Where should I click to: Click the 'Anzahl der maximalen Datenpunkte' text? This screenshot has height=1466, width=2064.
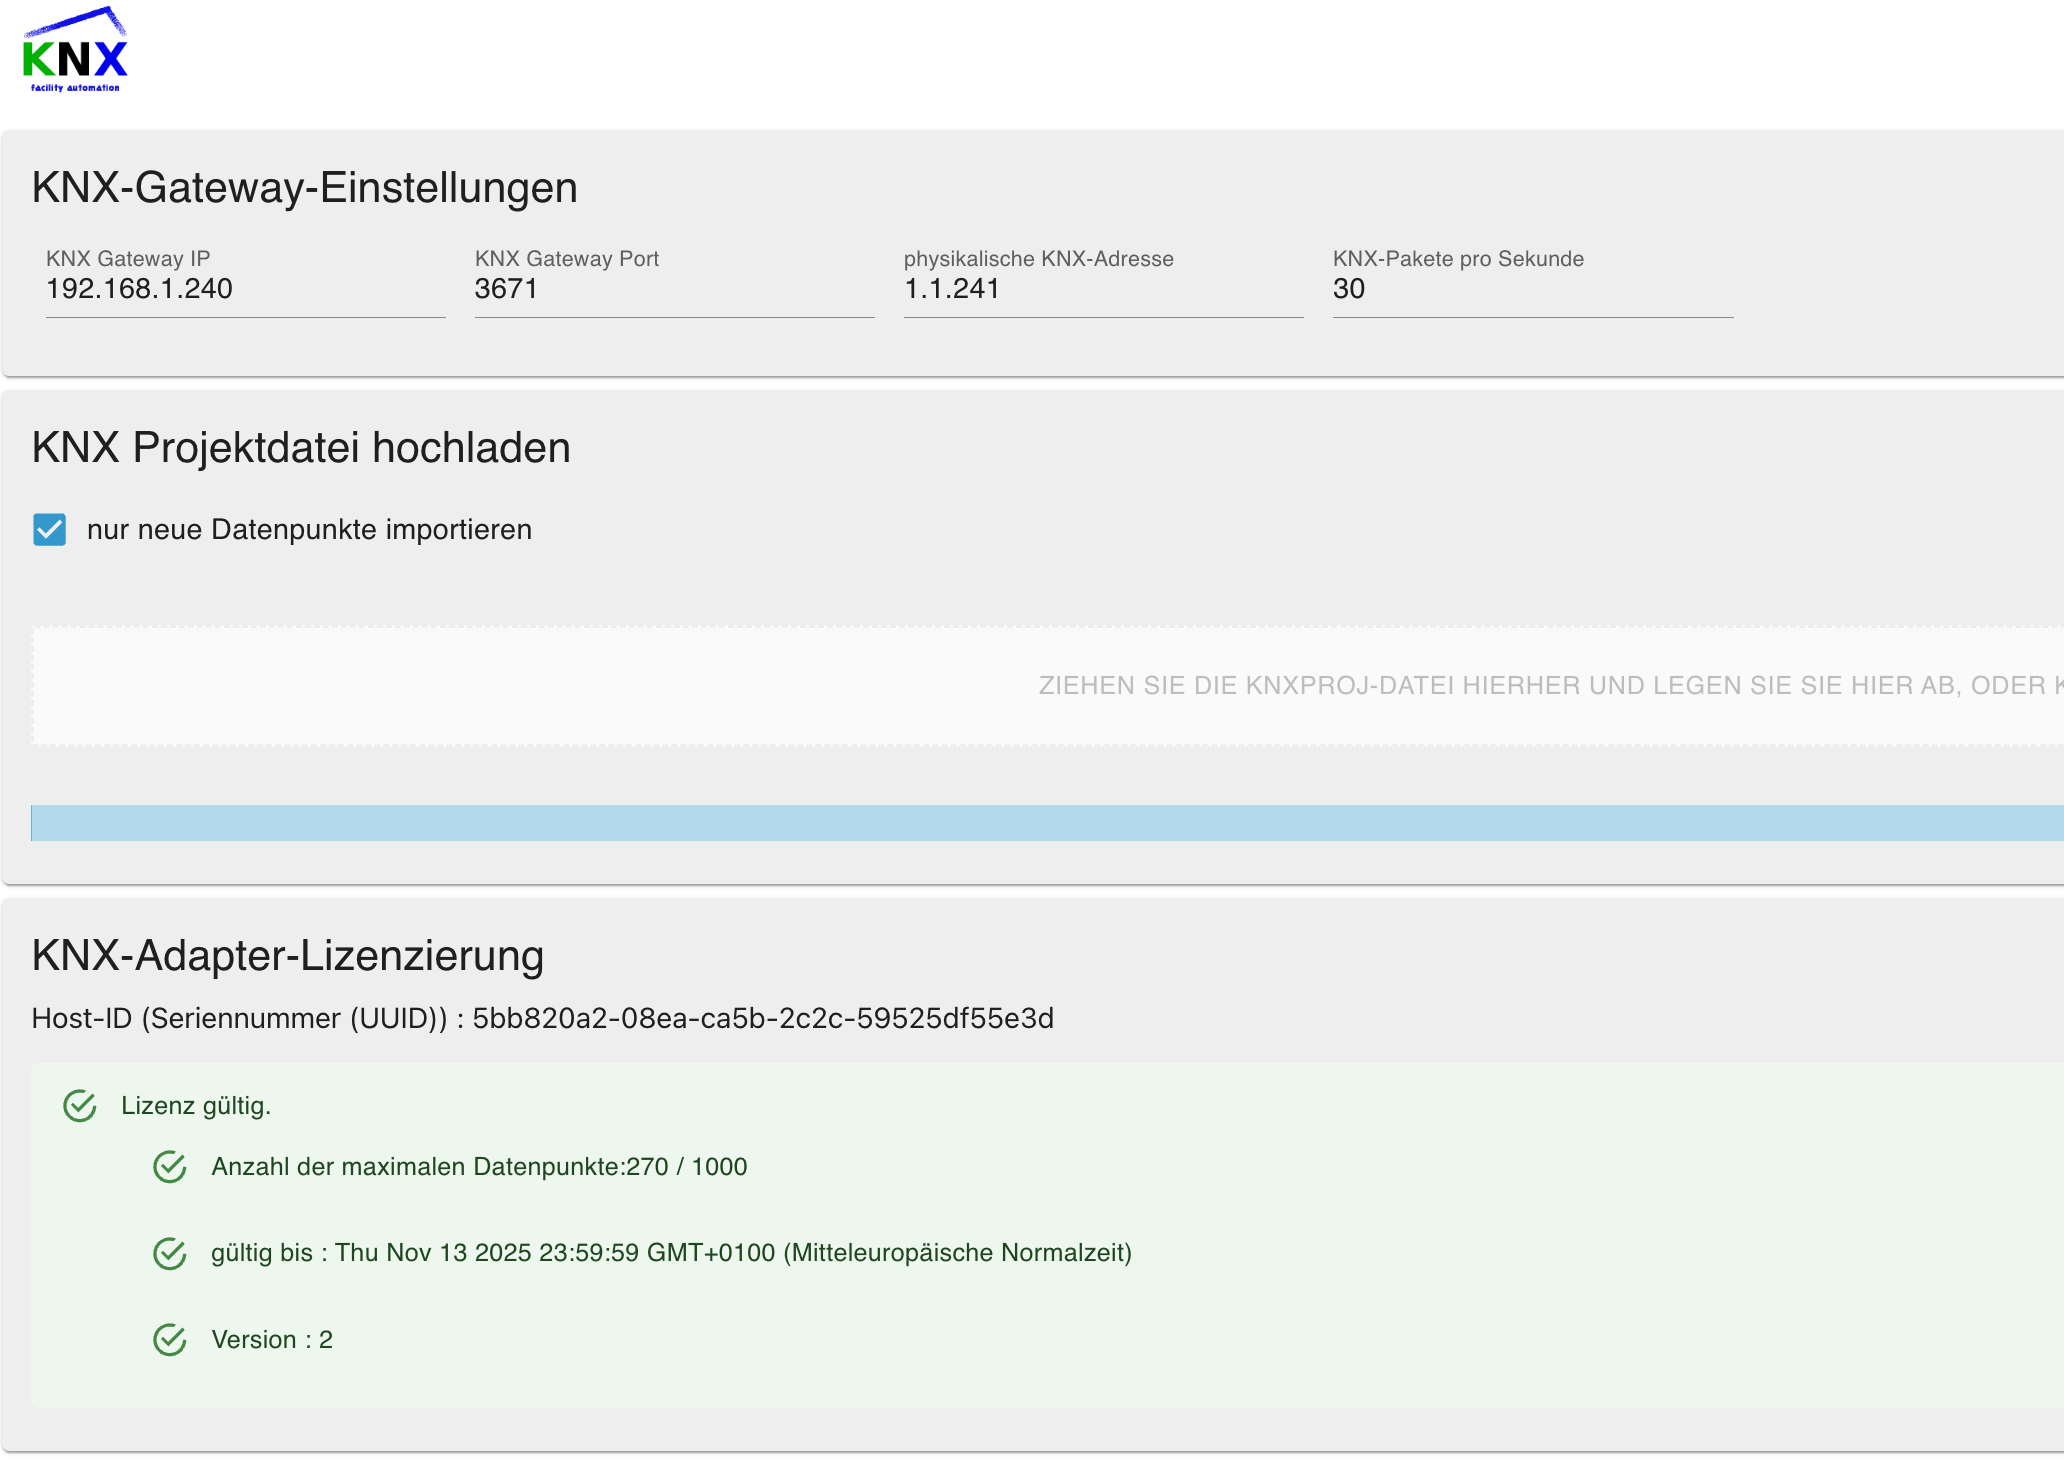tap(479, 1167)
